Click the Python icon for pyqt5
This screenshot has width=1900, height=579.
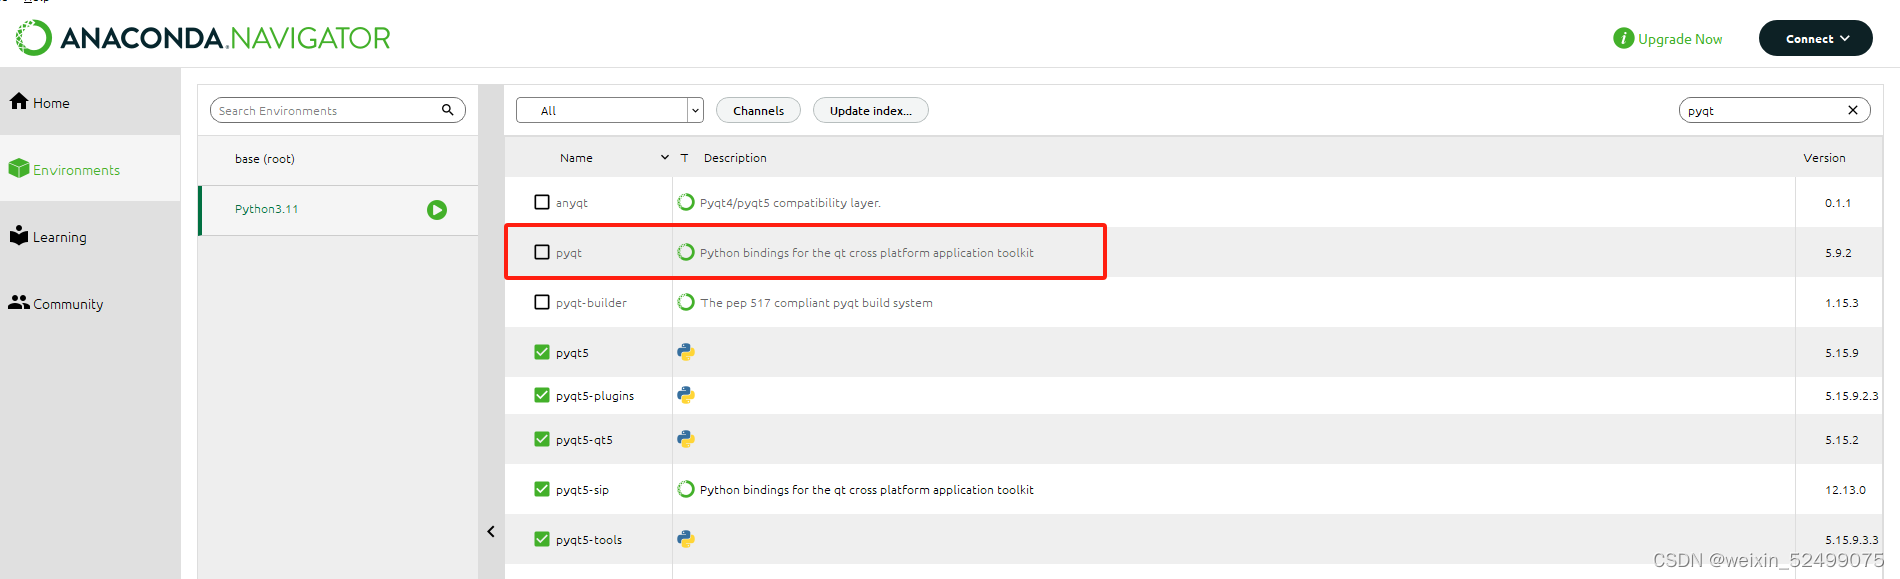coord(686,352)
